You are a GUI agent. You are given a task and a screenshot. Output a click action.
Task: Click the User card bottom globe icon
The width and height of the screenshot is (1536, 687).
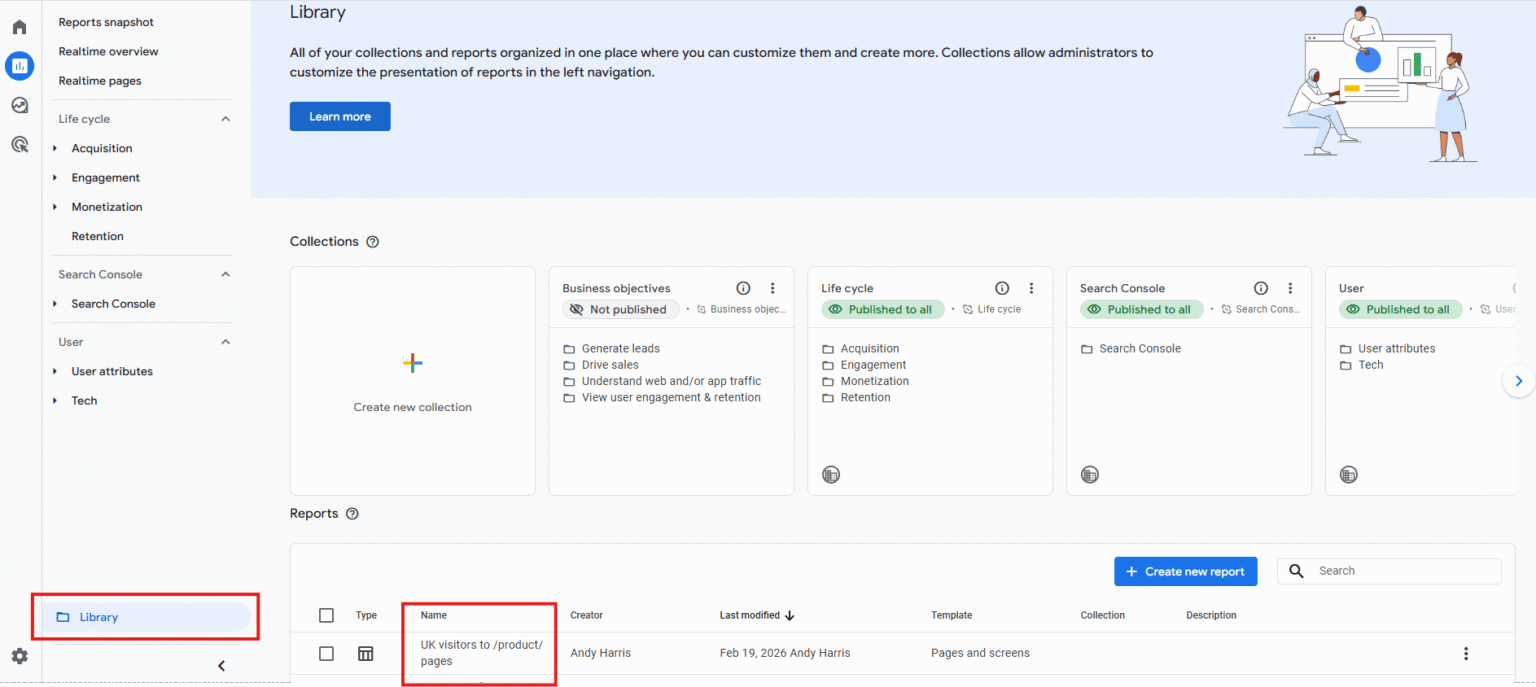point(1348,474)
